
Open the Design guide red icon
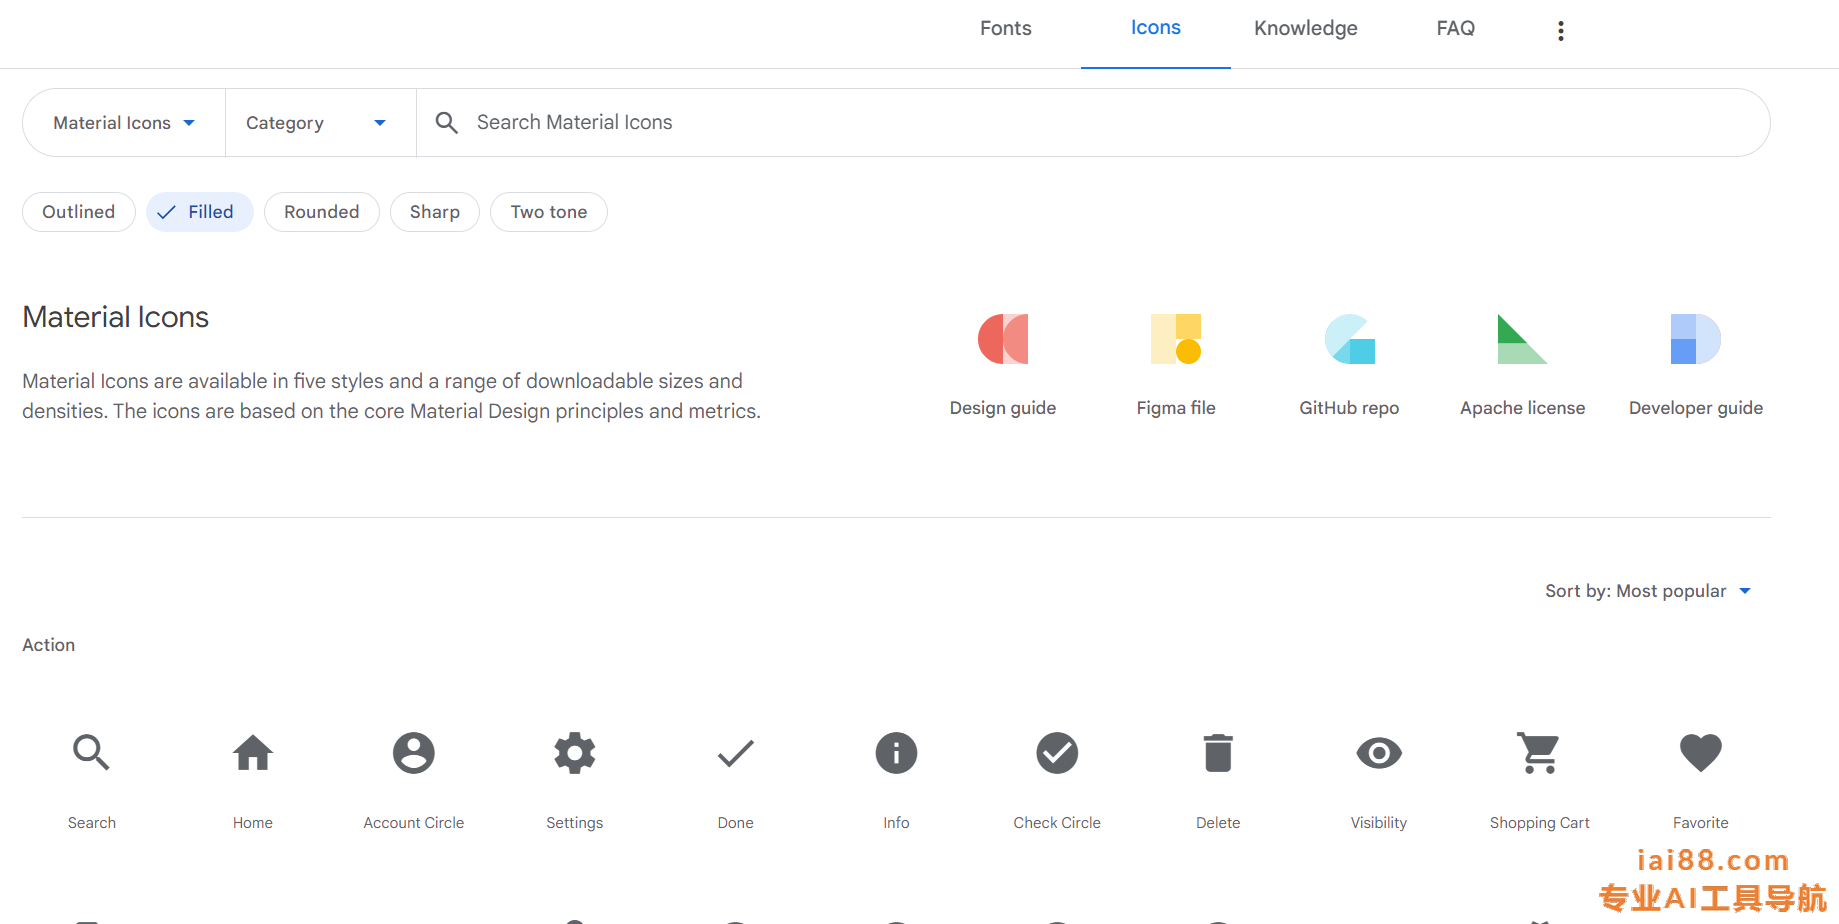[x=1003, y=339]
